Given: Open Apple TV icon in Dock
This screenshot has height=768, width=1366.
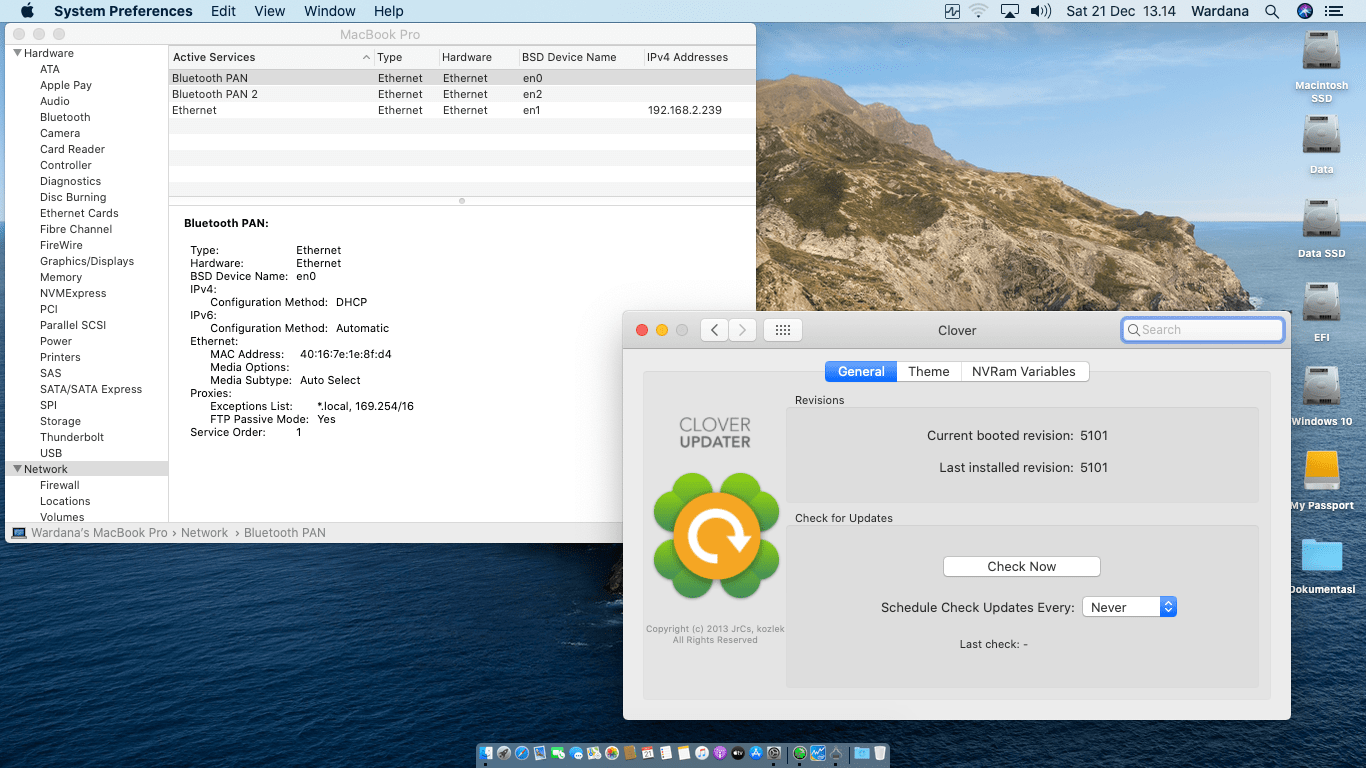Looking at the screenshot, I should tap(738, 753).
